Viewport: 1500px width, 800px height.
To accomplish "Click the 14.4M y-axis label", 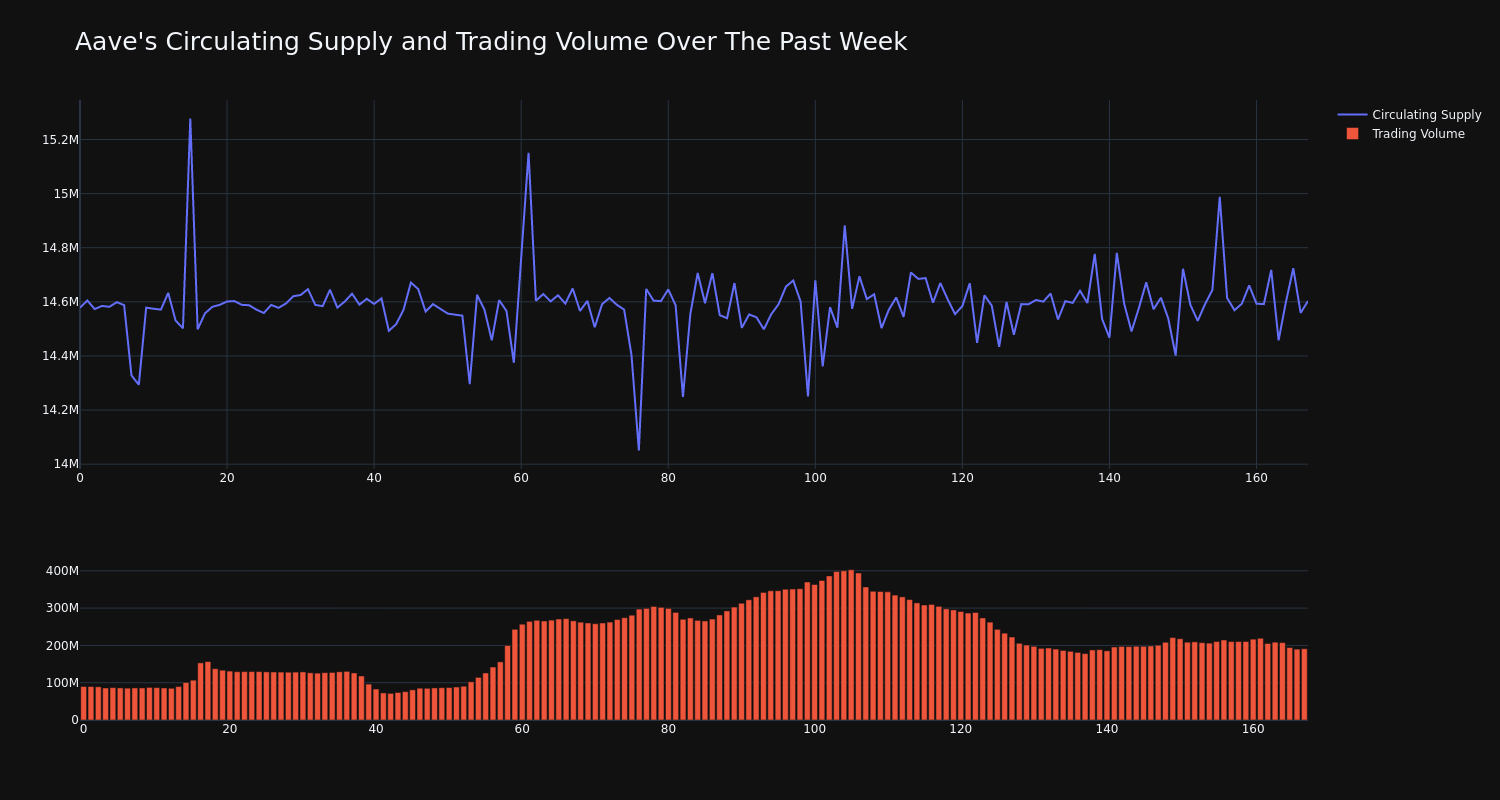I will coord(60,356).
